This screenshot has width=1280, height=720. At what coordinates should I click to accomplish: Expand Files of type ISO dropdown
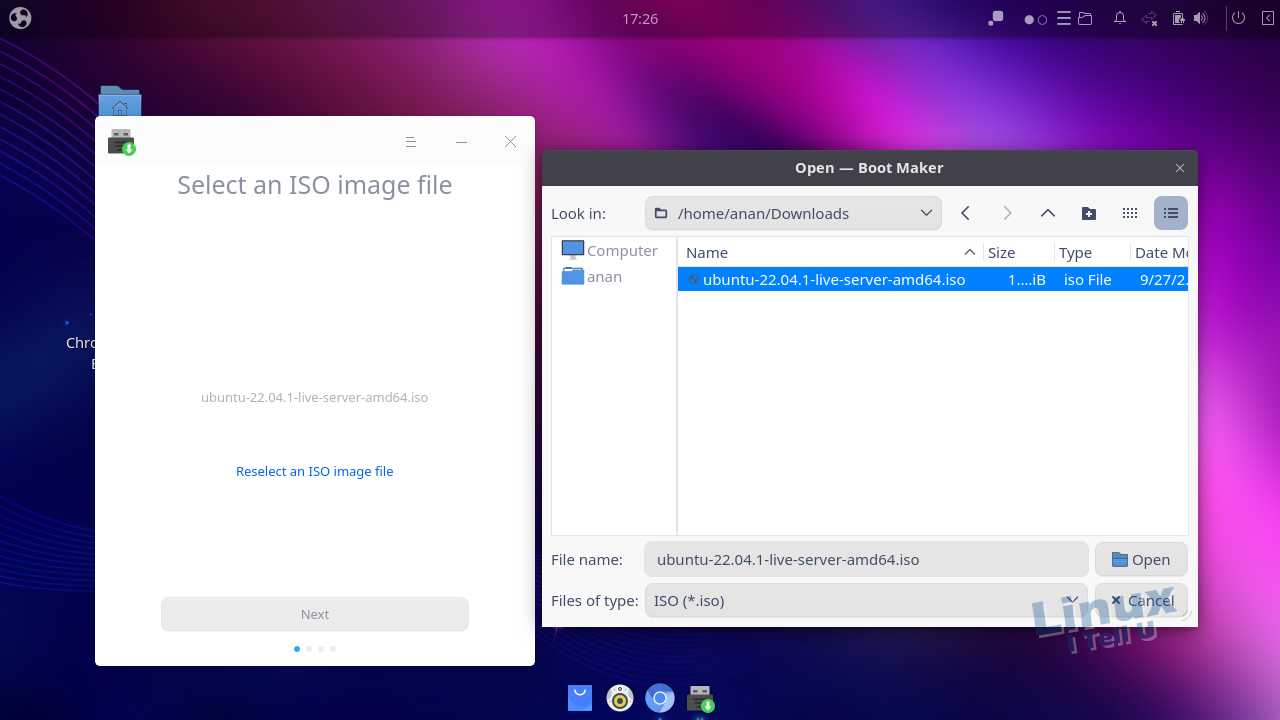866,600
